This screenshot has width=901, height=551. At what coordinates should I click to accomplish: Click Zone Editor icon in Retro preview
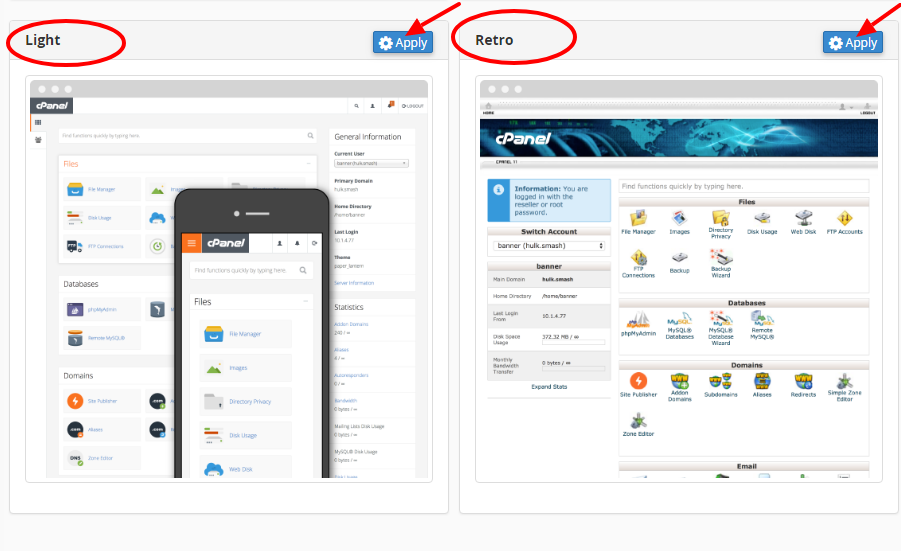[638, 421]
